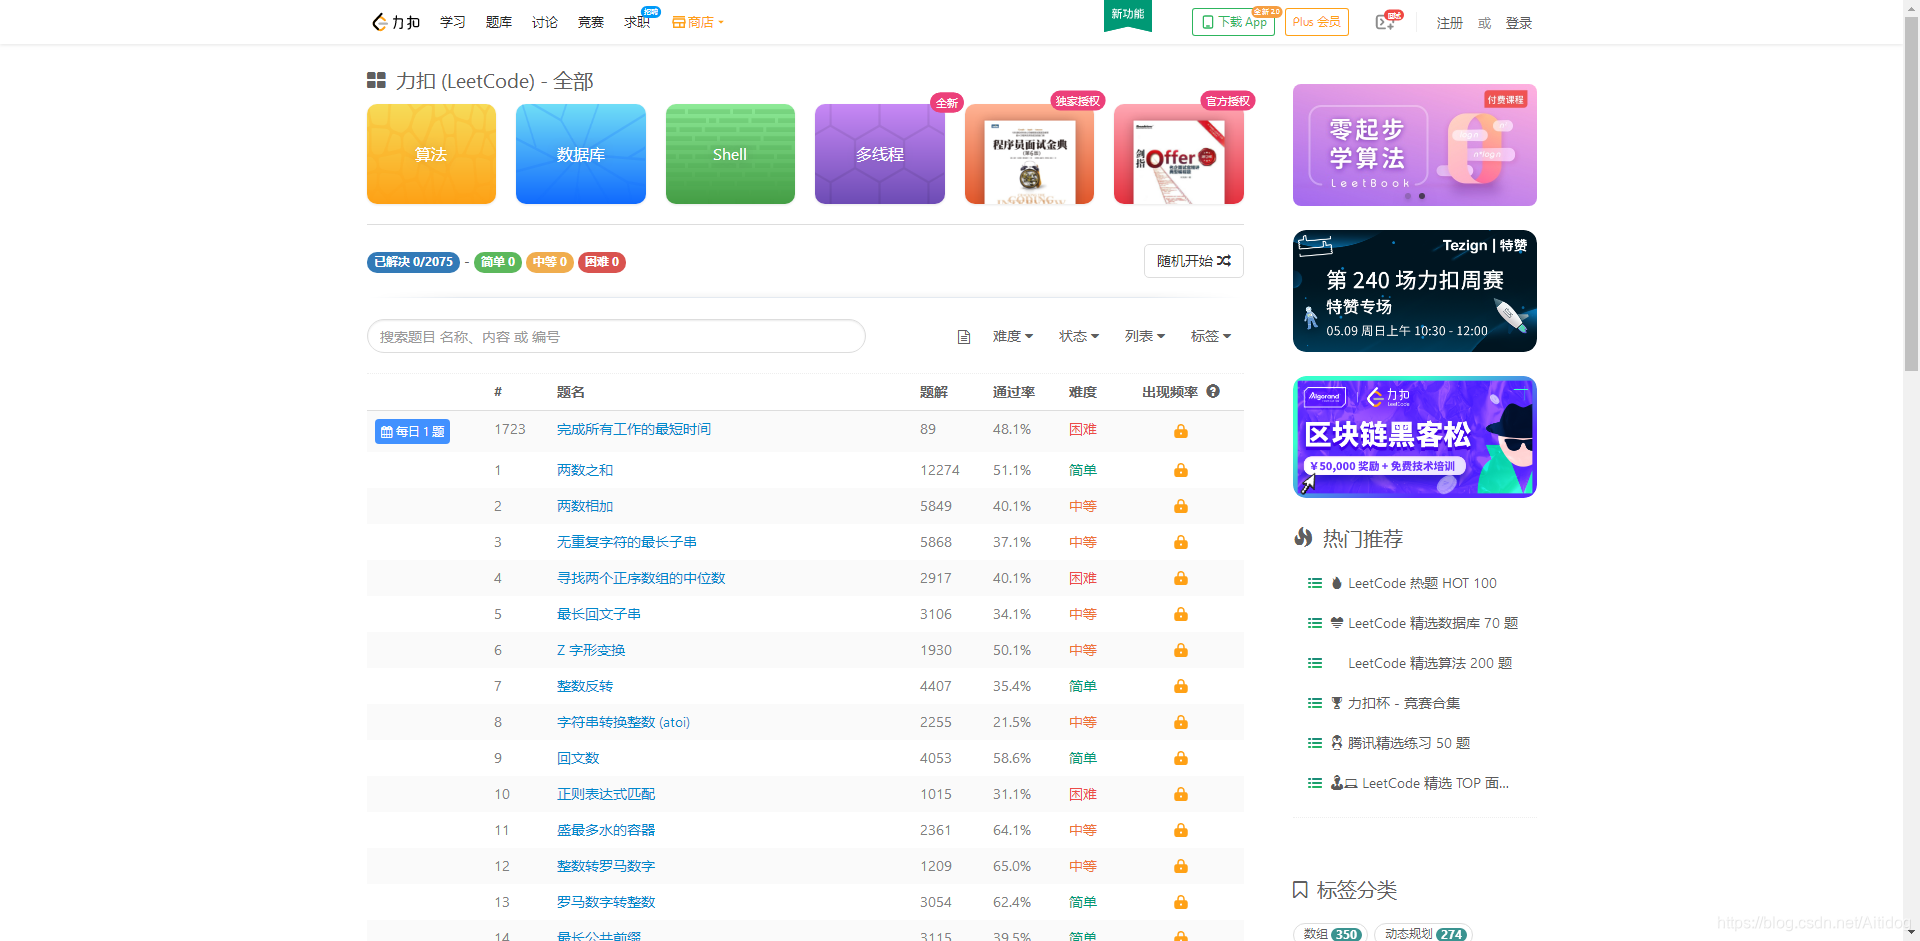
Task: Click list icon beside 力扣杯 - 竞赛合集
Action: tap(1315, 703)
